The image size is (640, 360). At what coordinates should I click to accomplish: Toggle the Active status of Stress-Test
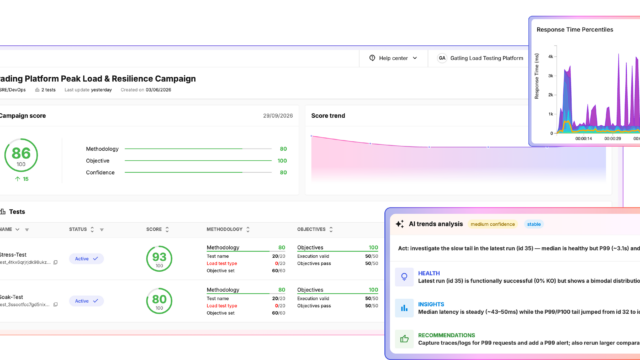pyautogui.click(x=86, y=259)
